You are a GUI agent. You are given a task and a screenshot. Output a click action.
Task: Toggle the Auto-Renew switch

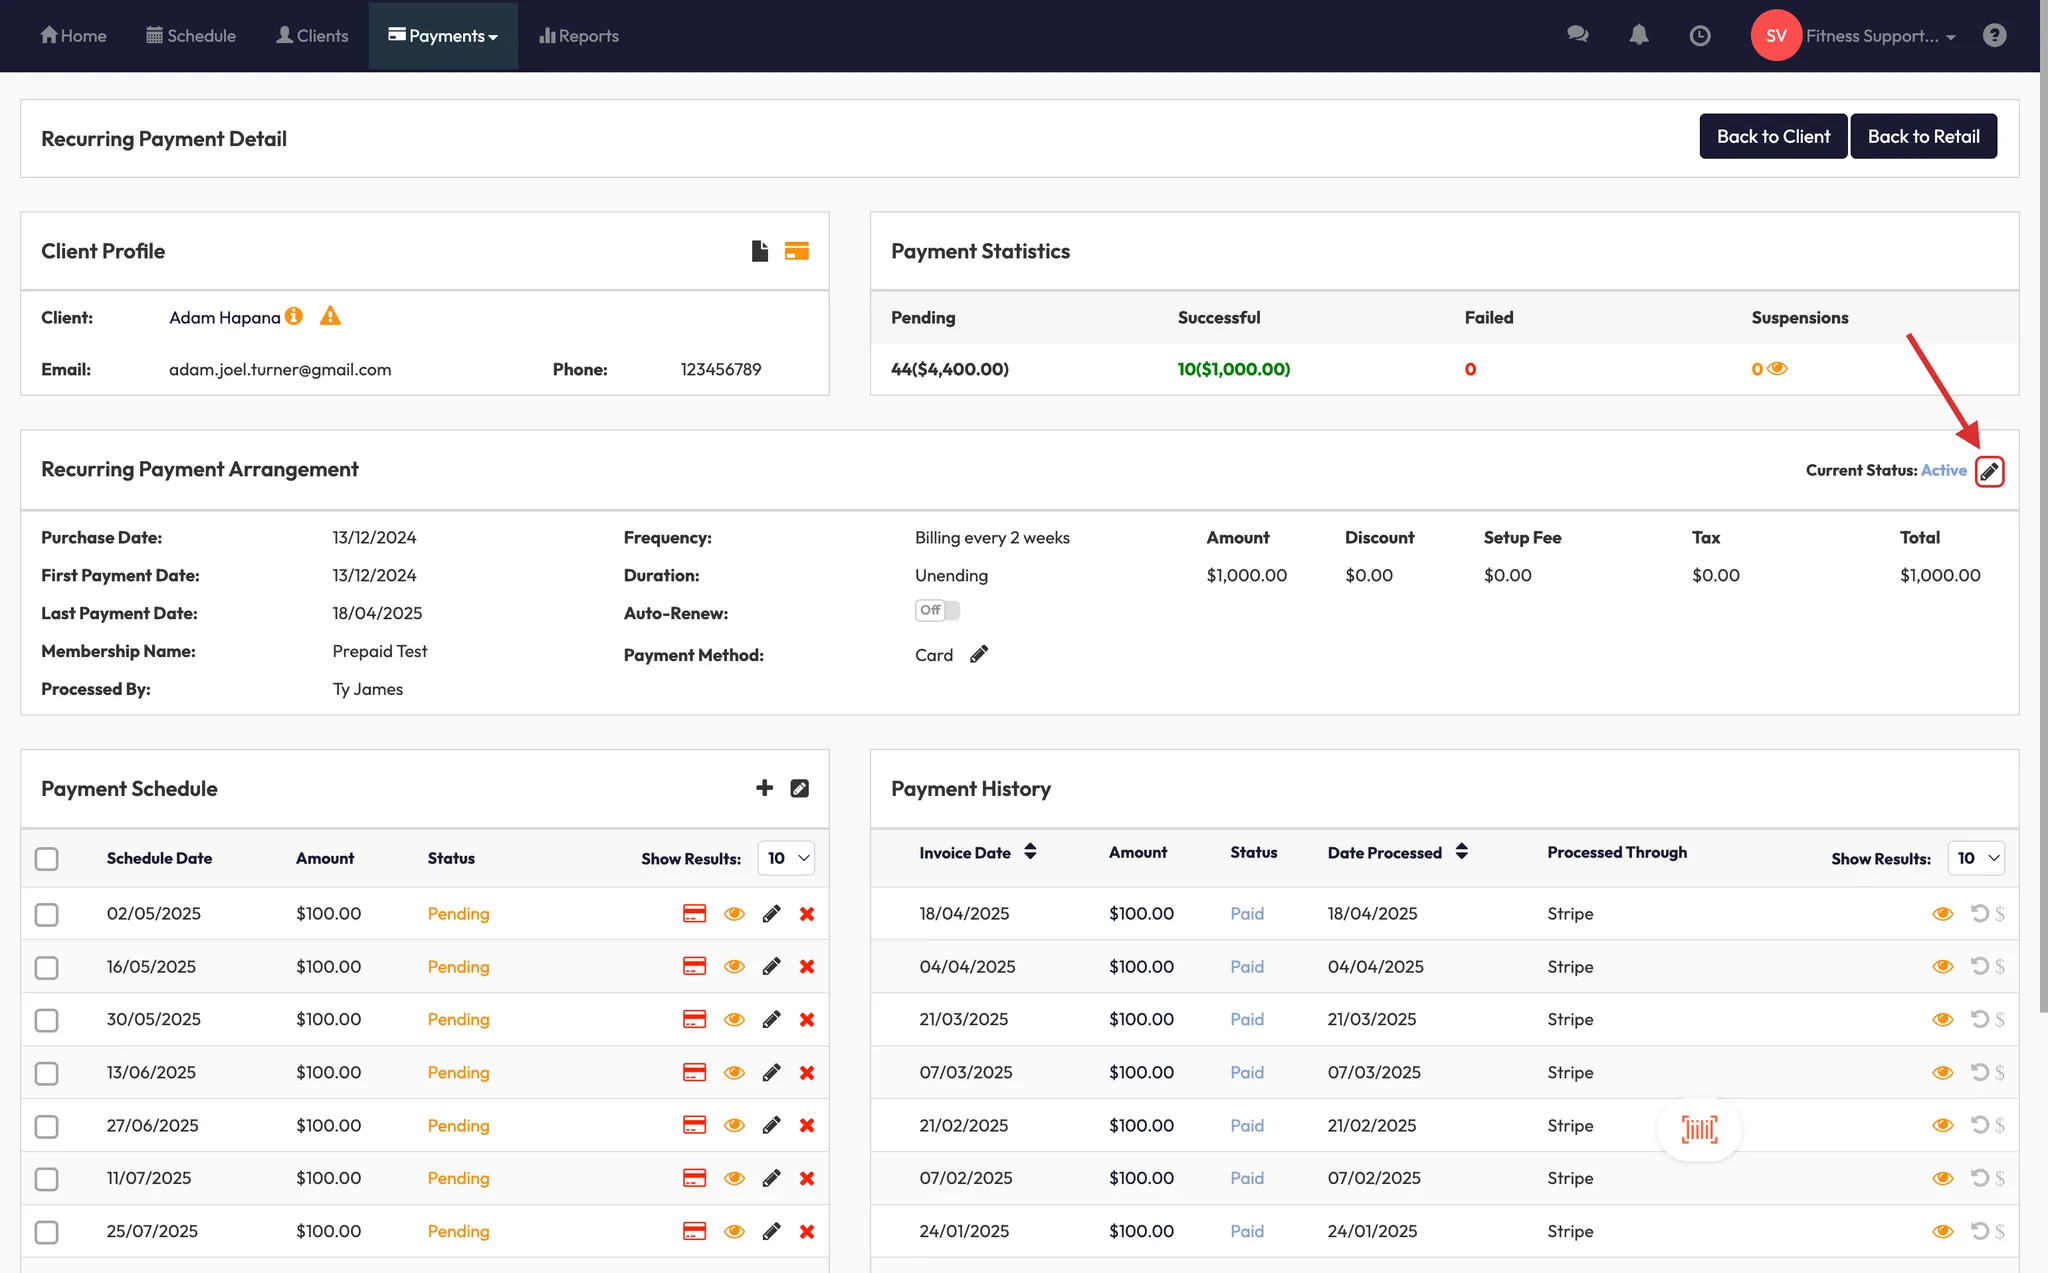pyautogui.click(x=937, y=610)
